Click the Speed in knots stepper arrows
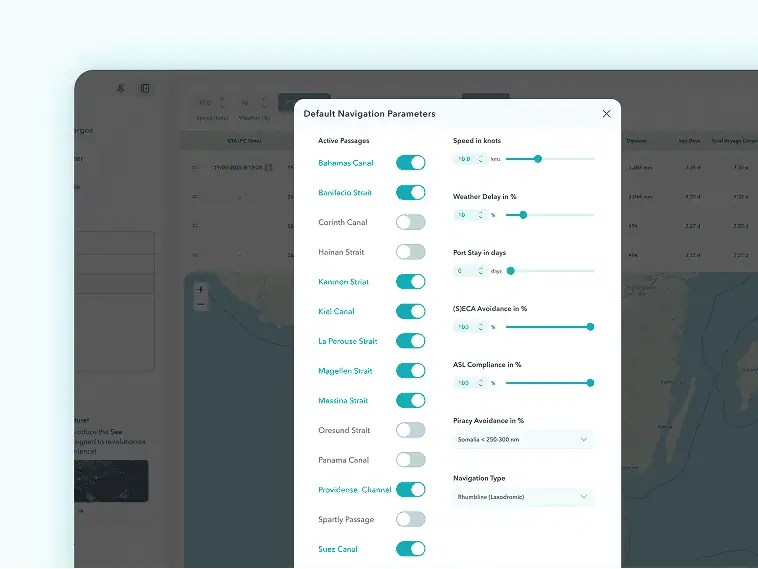The width and height of the screenshot is (758, 569). click(481, 159)
